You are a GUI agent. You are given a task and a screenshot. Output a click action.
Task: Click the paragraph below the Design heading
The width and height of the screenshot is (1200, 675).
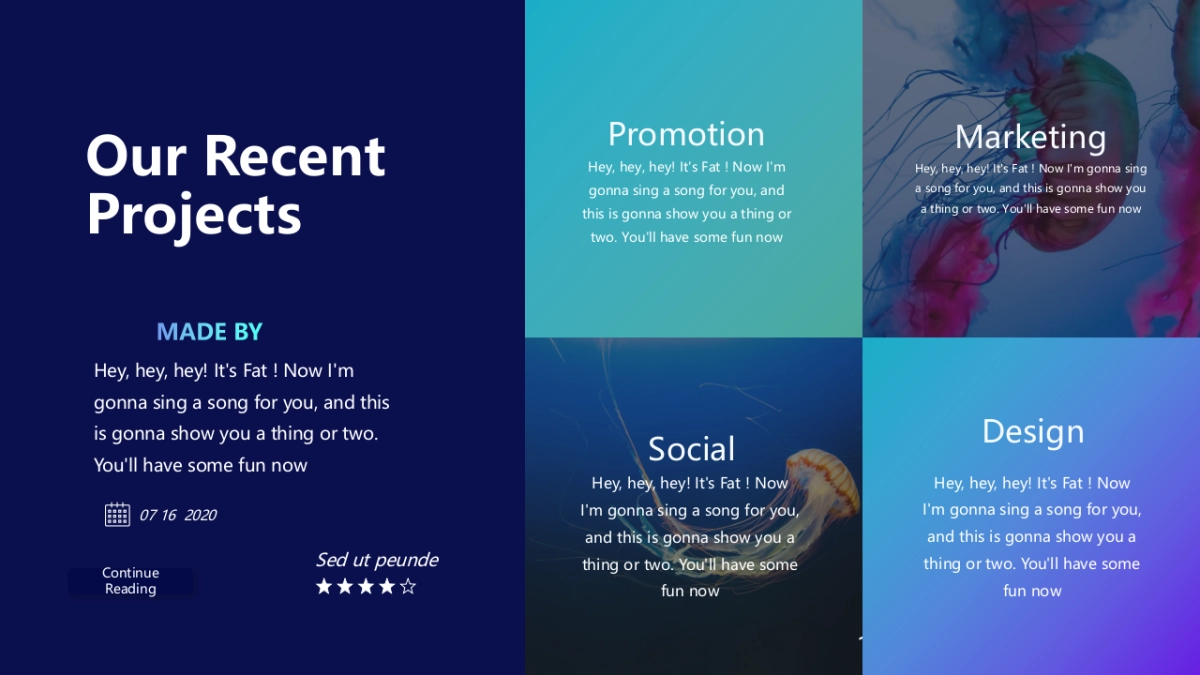(1032, 537)
